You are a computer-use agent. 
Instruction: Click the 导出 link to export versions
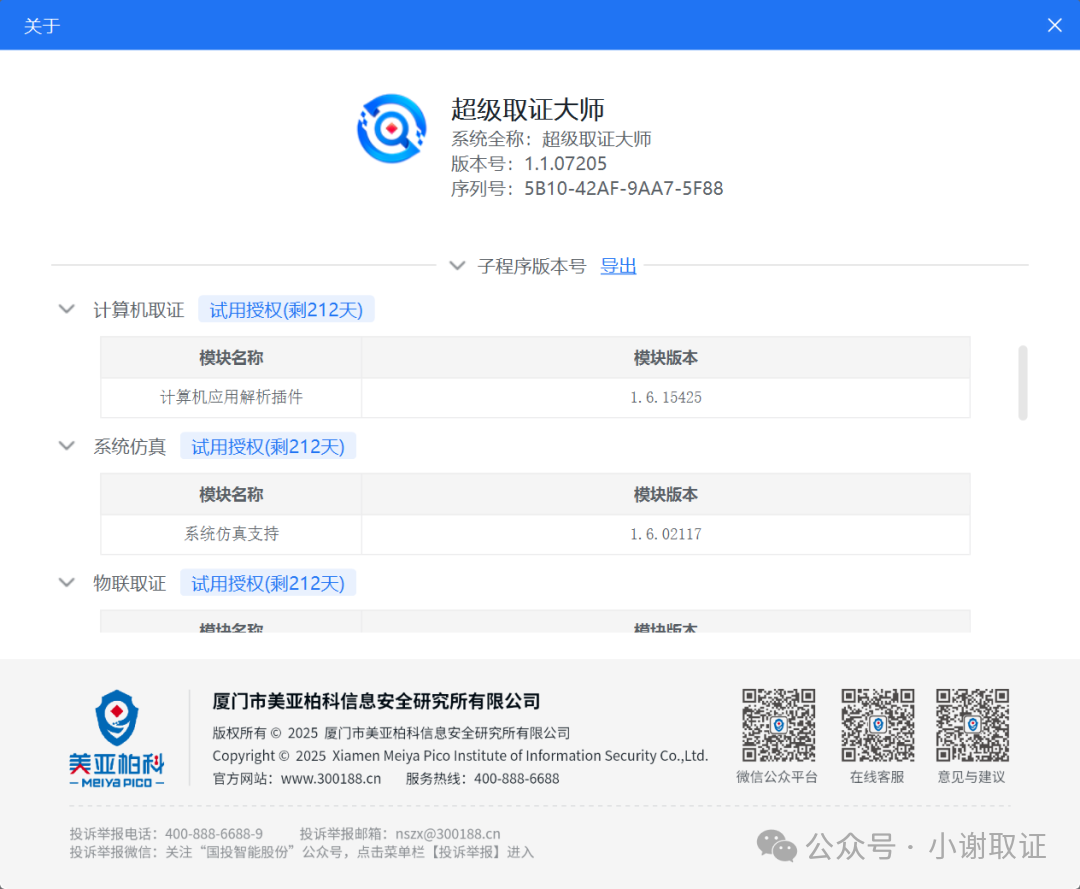pyautogui.click(x=618, y=266)
